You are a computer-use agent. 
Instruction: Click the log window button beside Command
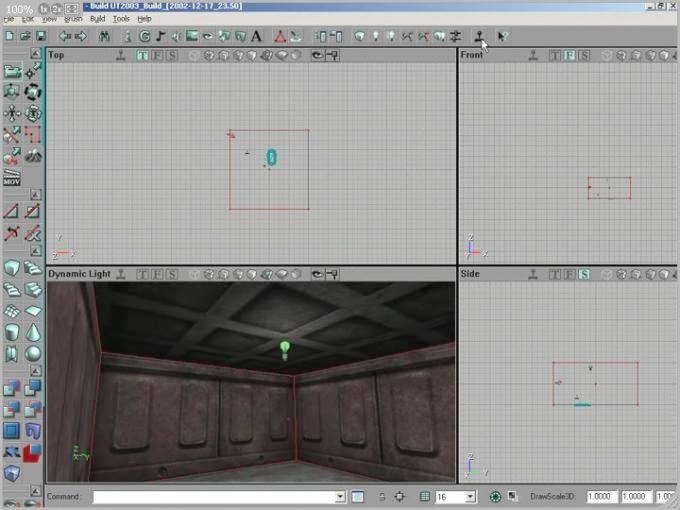pos(358,497)
